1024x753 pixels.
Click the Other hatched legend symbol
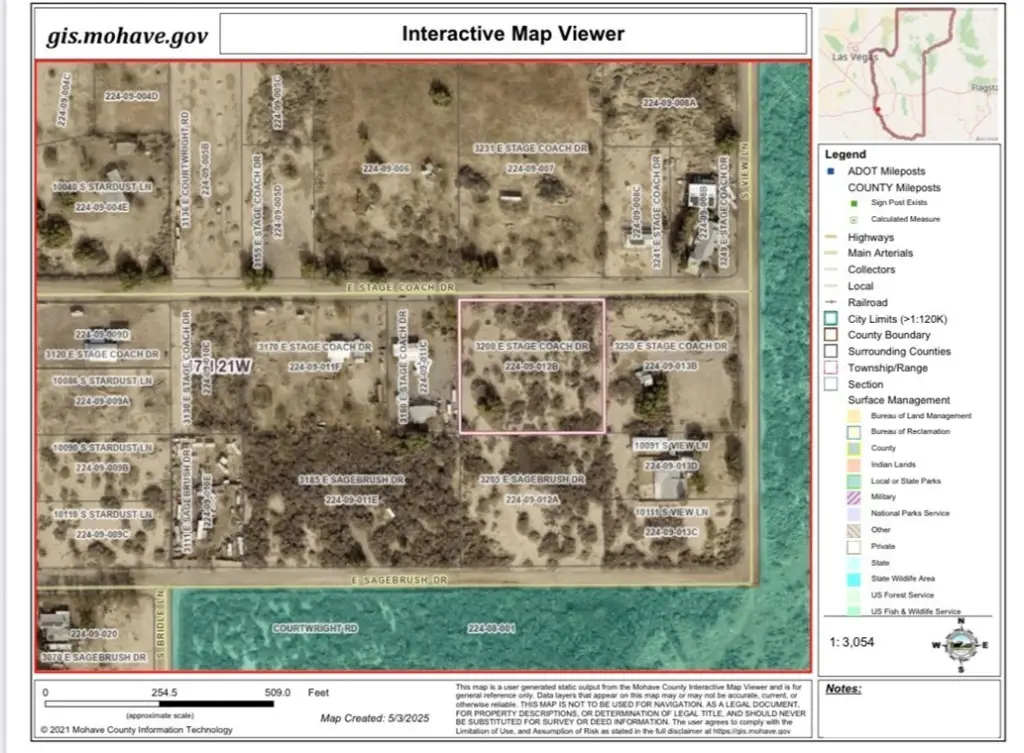[x=854, y=530]
